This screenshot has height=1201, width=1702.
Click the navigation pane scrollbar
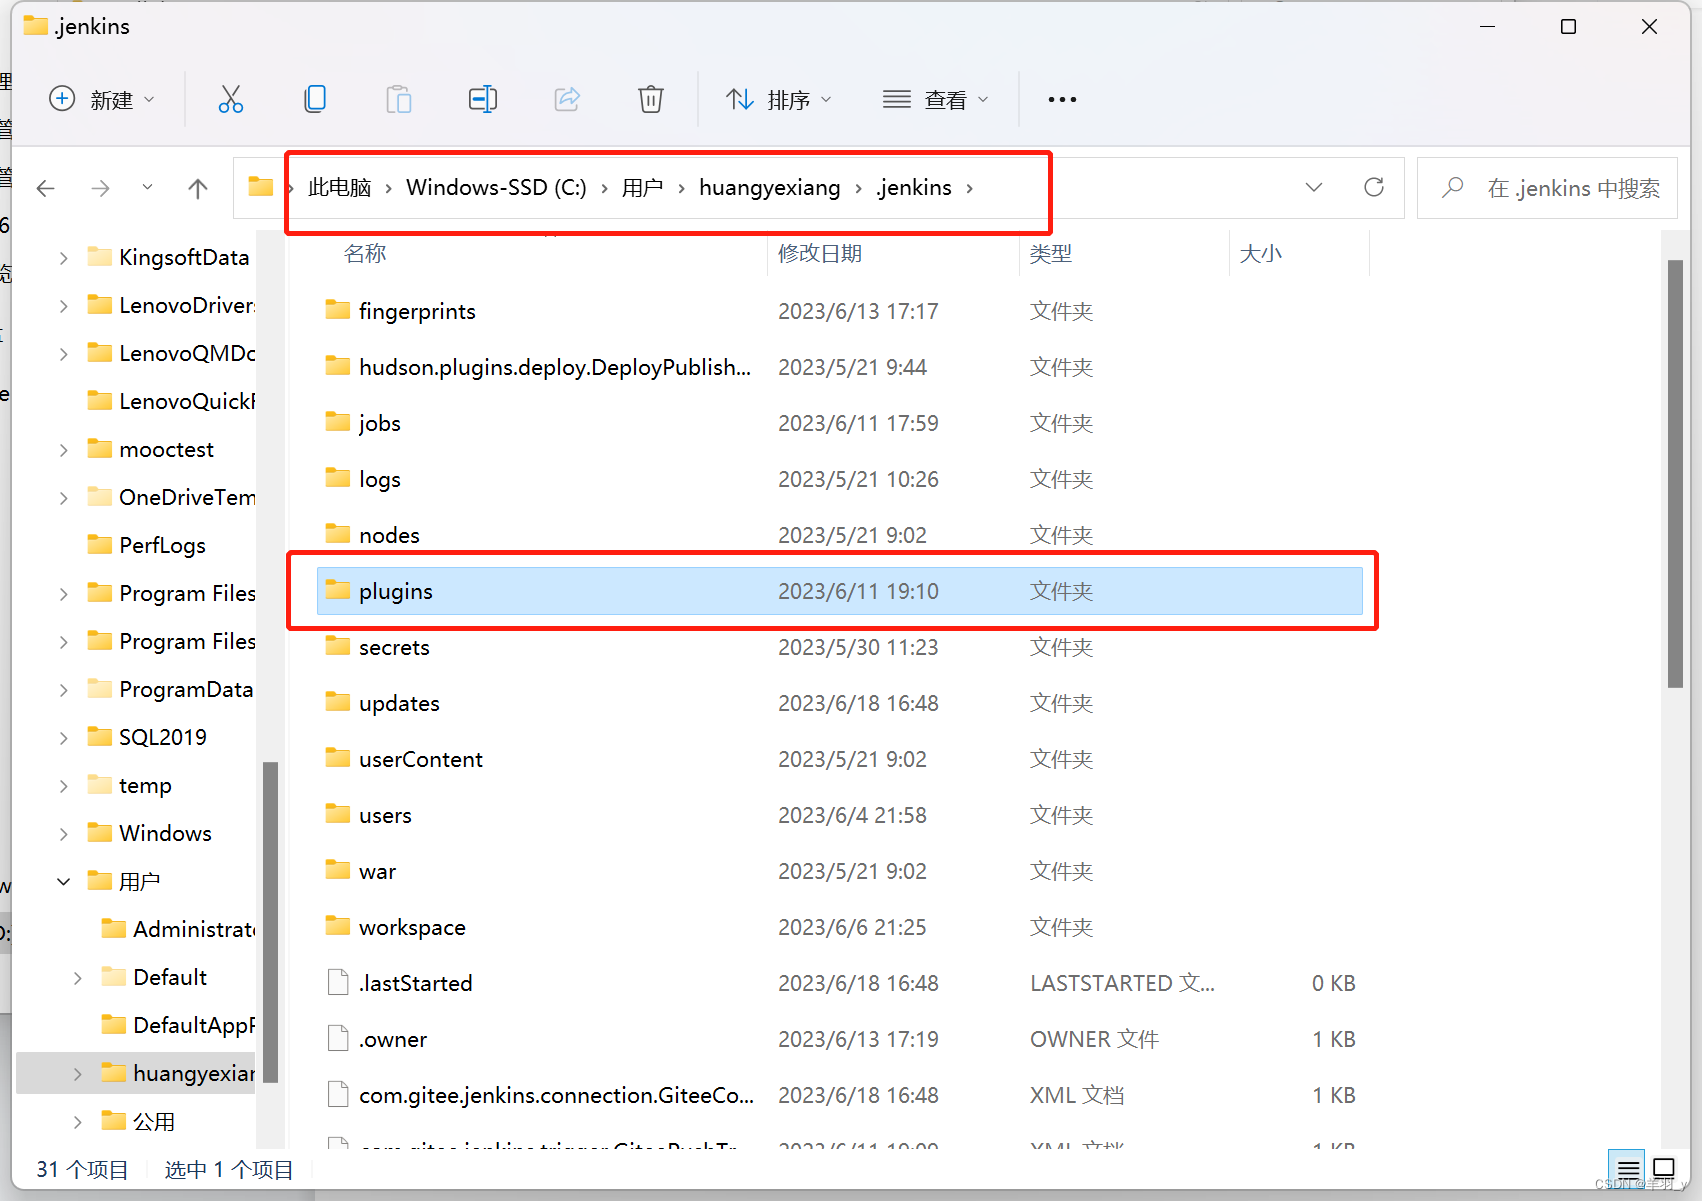tap(269, 922)
